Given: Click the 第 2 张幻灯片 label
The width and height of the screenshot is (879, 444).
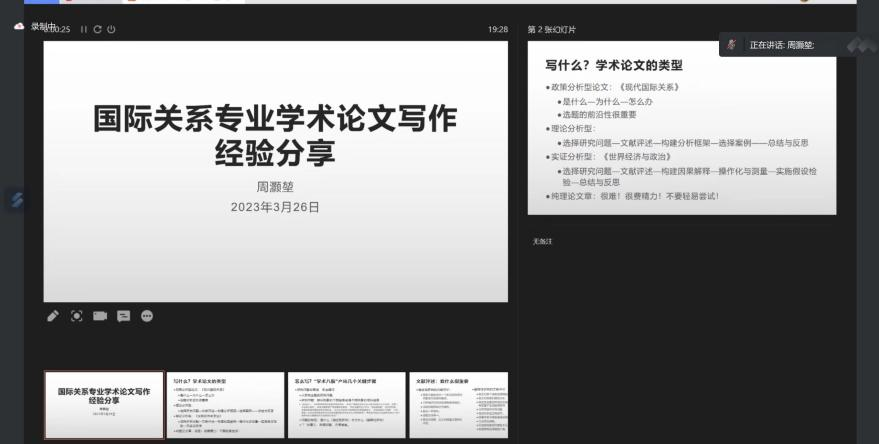Looking at the screenshot, I should 551,29.
